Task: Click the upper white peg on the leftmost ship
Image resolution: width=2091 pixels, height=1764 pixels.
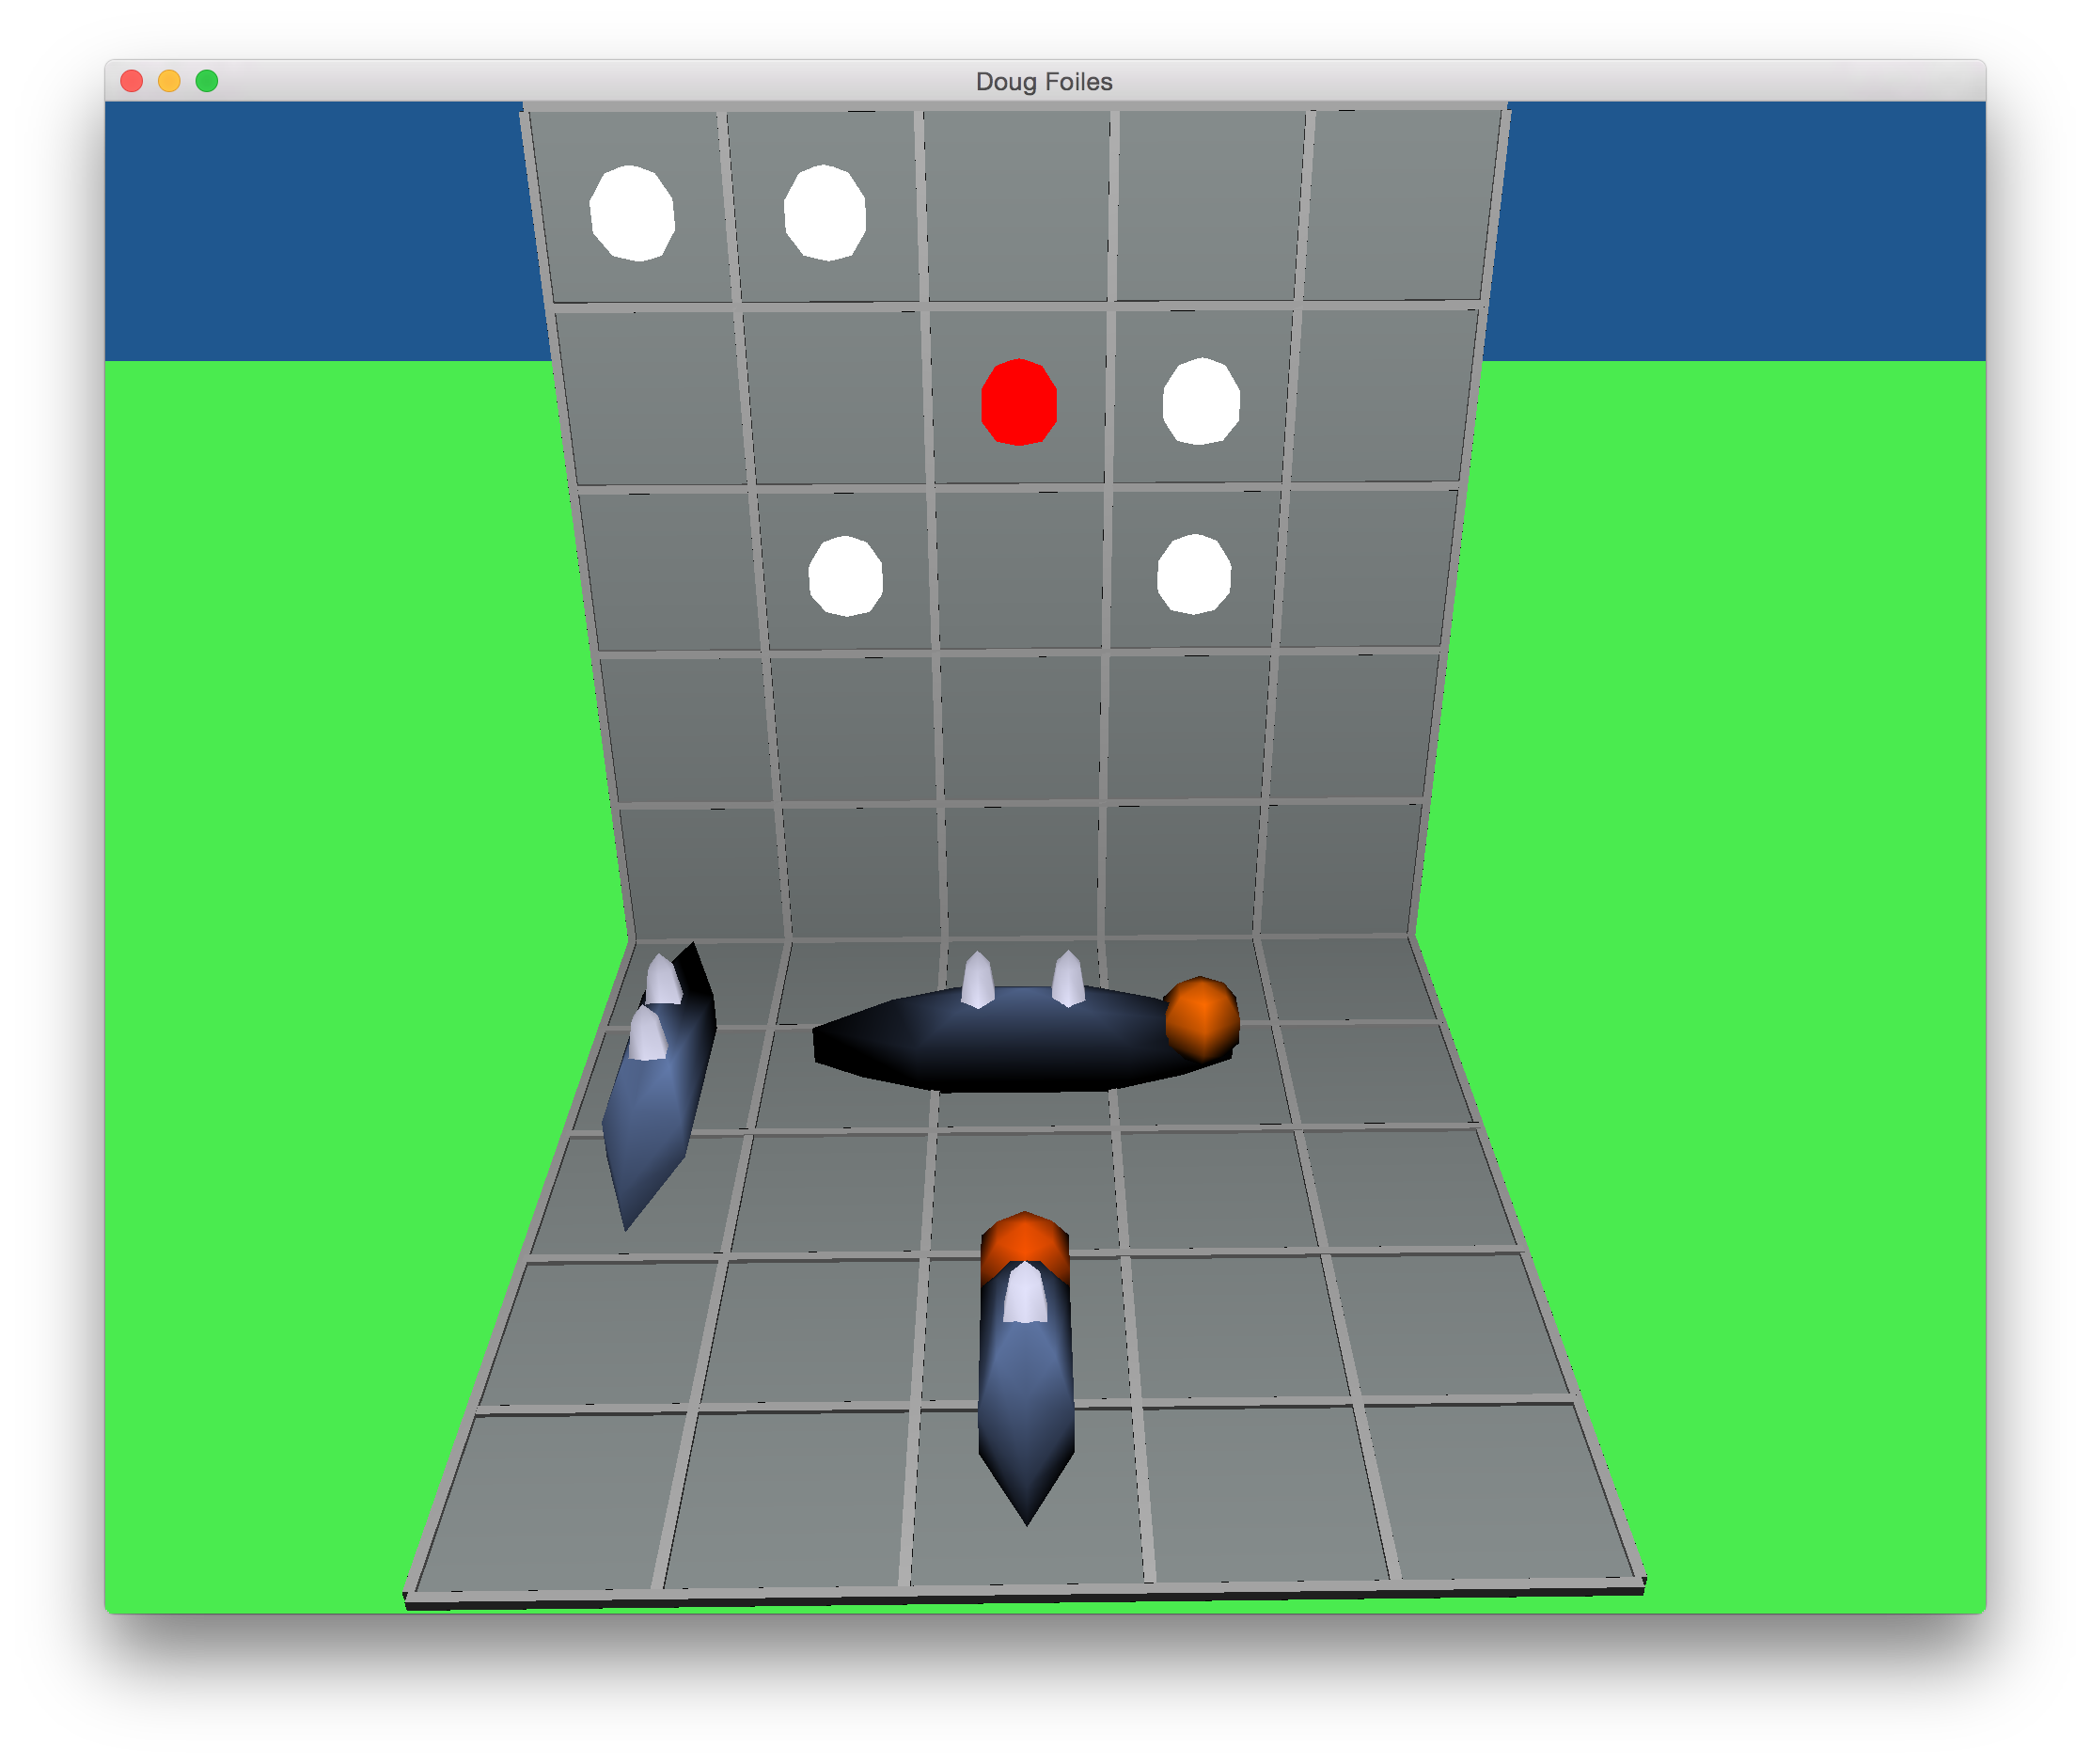Action: pyautogui.click(x=662, y=979)
